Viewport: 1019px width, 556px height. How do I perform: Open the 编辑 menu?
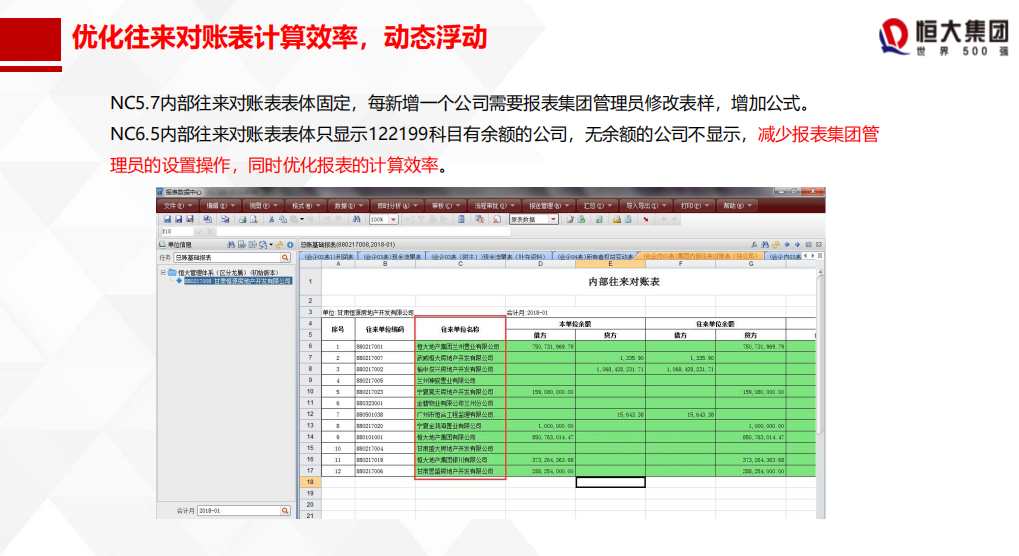[220, 206]
